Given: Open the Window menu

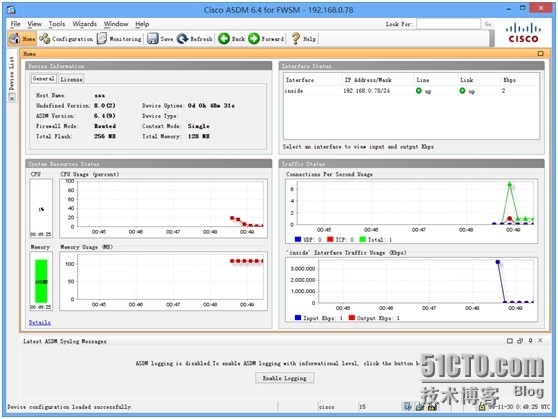Looking at the screenshot, I should [x=116, y=24].
